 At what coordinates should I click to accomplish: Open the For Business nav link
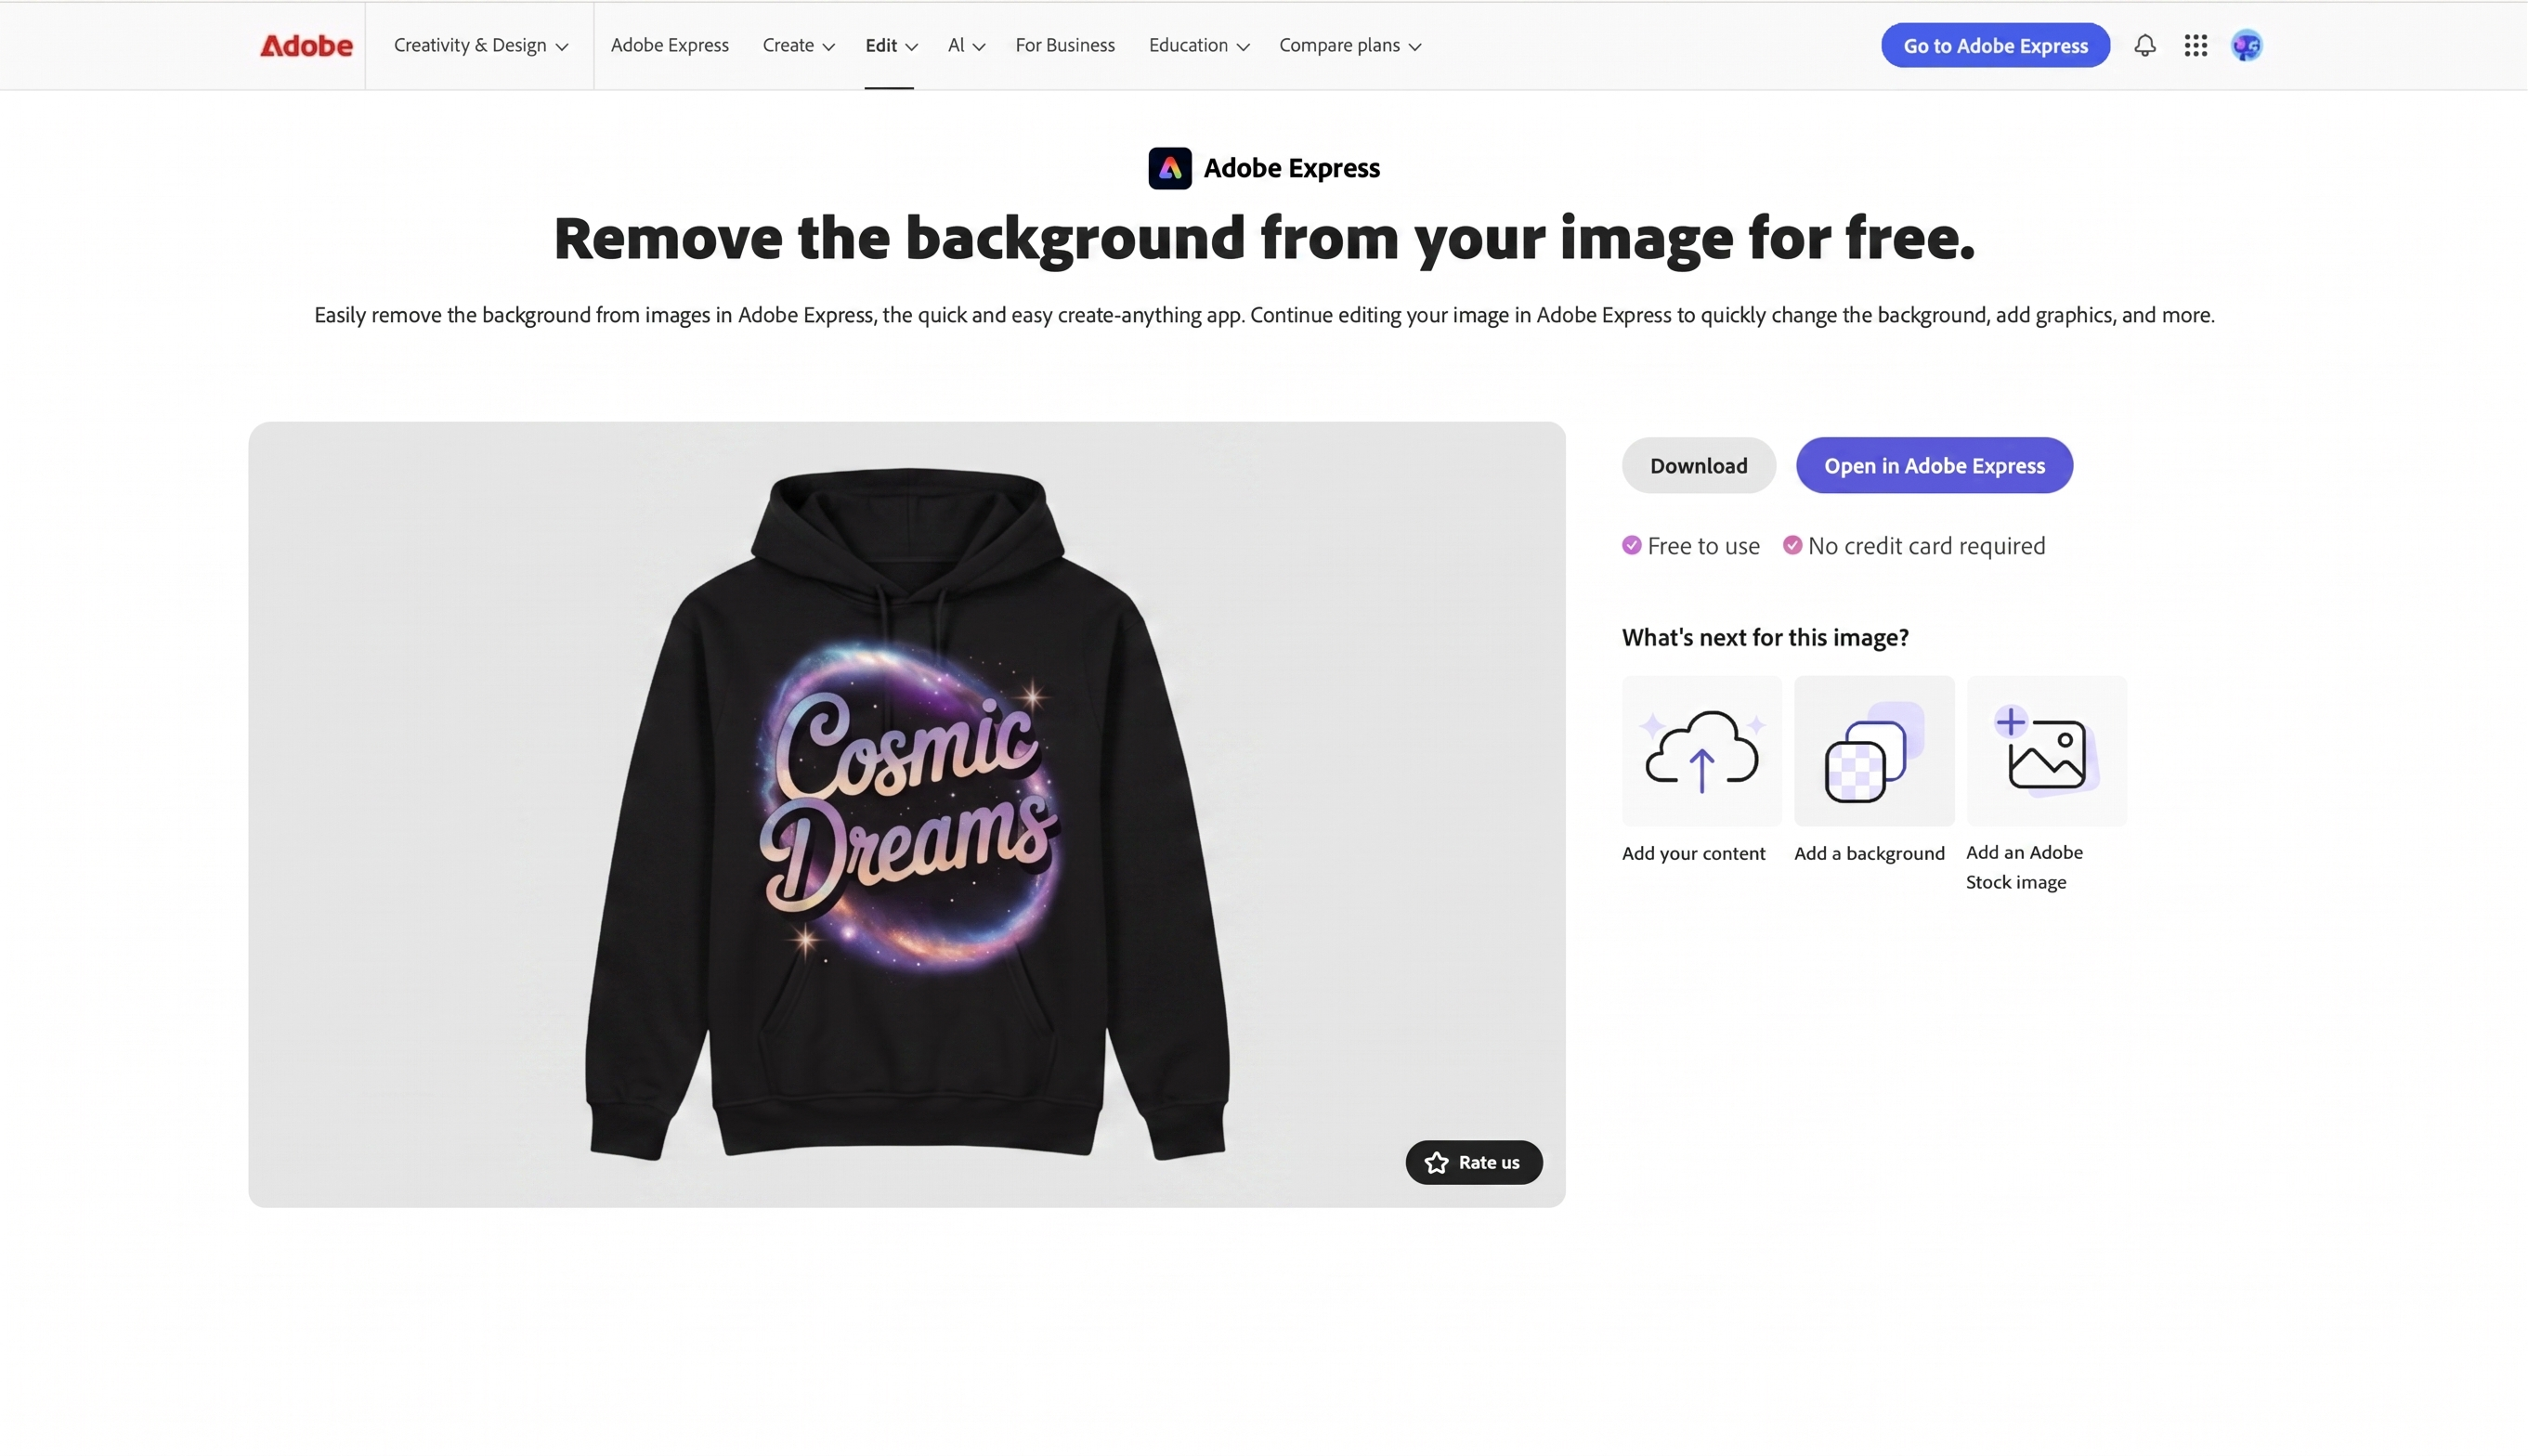click(x=1065, y=45)
